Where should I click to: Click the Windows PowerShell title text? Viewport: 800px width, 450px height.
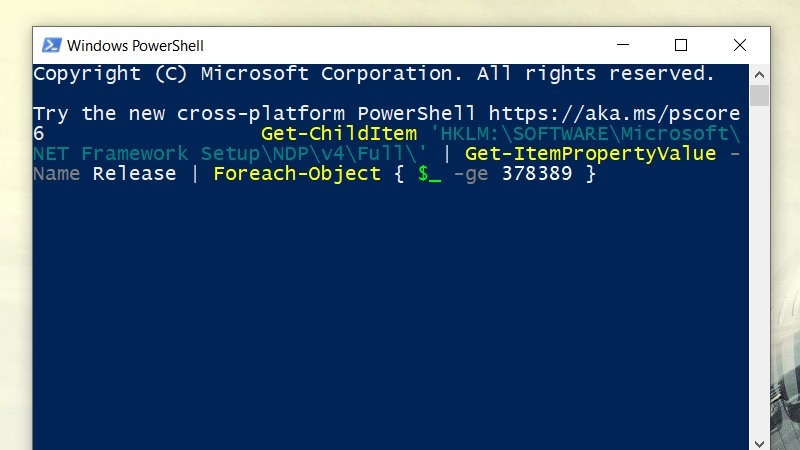coord(135,46)
